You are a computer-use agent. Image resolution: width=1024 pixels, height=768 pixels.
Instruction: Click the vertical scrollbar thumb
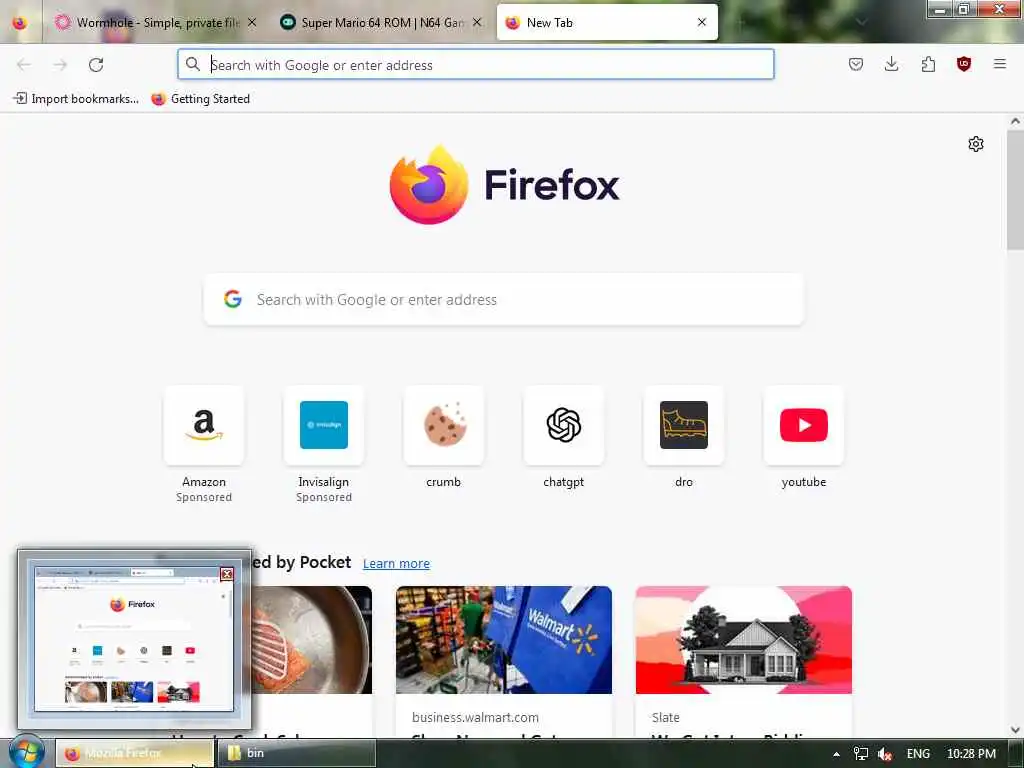pyautogui.click(x=1015, y=189)
